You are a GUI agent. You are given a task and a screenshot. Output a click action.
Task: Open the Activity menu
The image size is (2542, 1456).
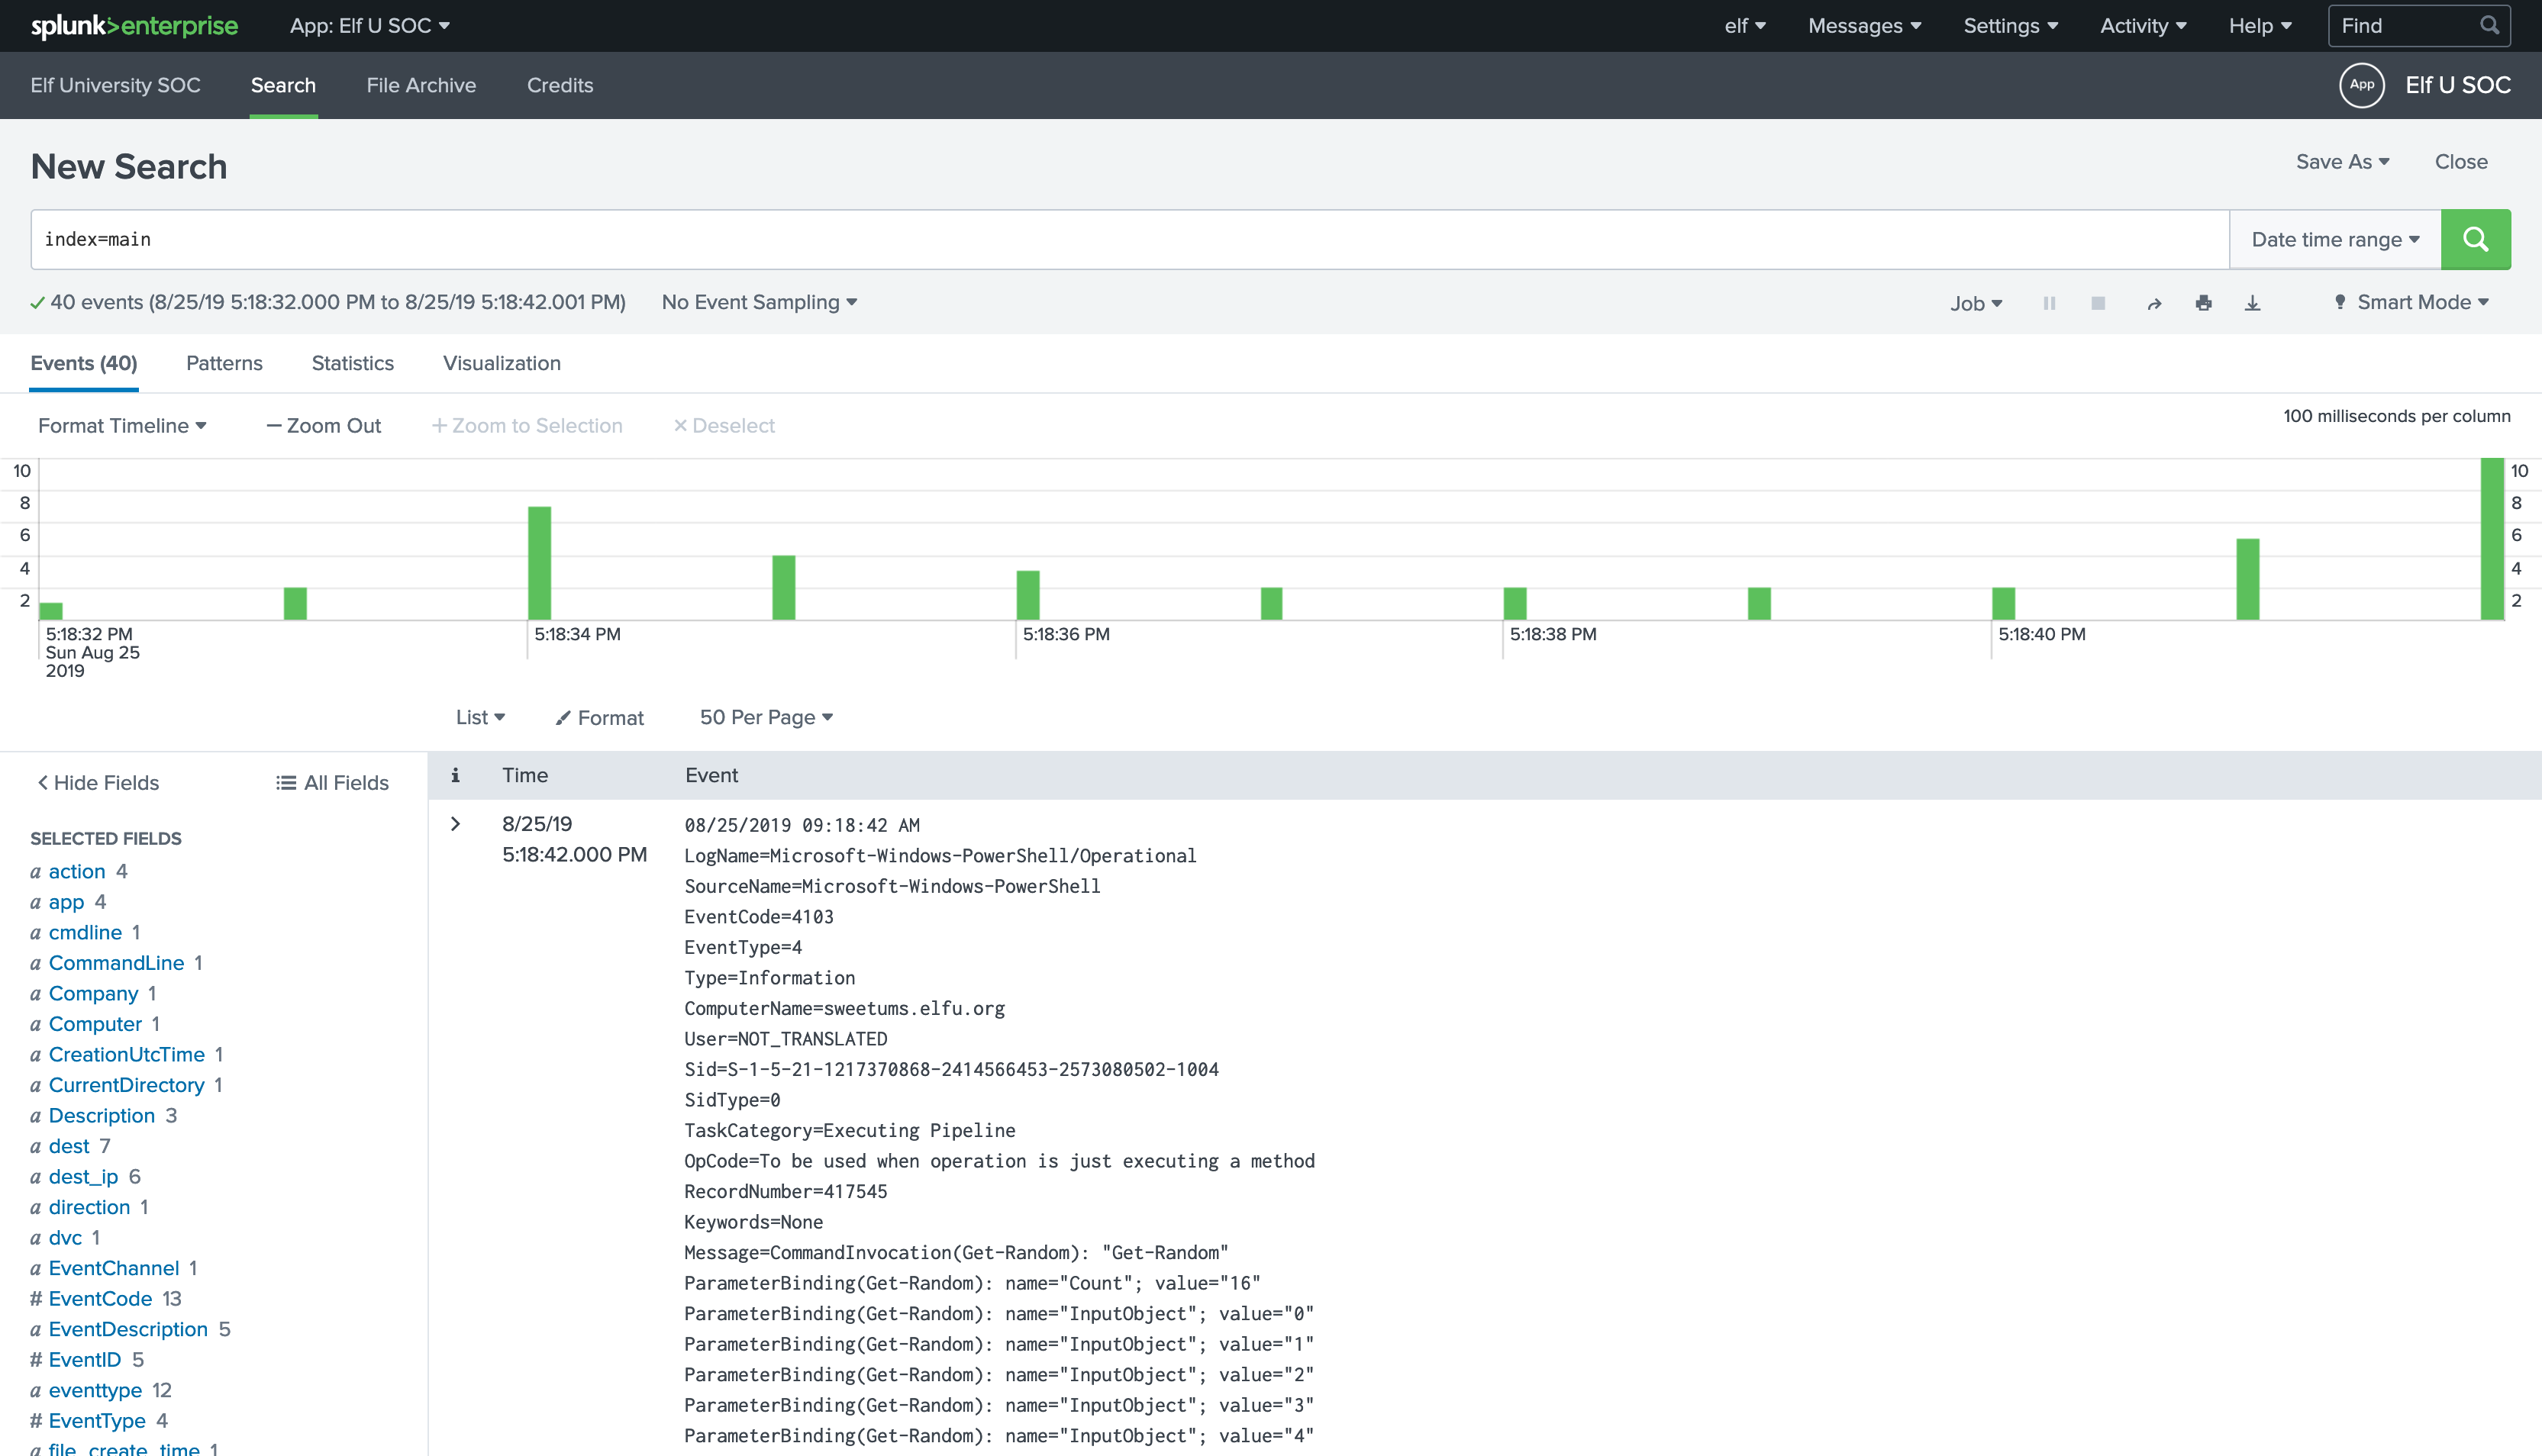[x=2143, y=26]
